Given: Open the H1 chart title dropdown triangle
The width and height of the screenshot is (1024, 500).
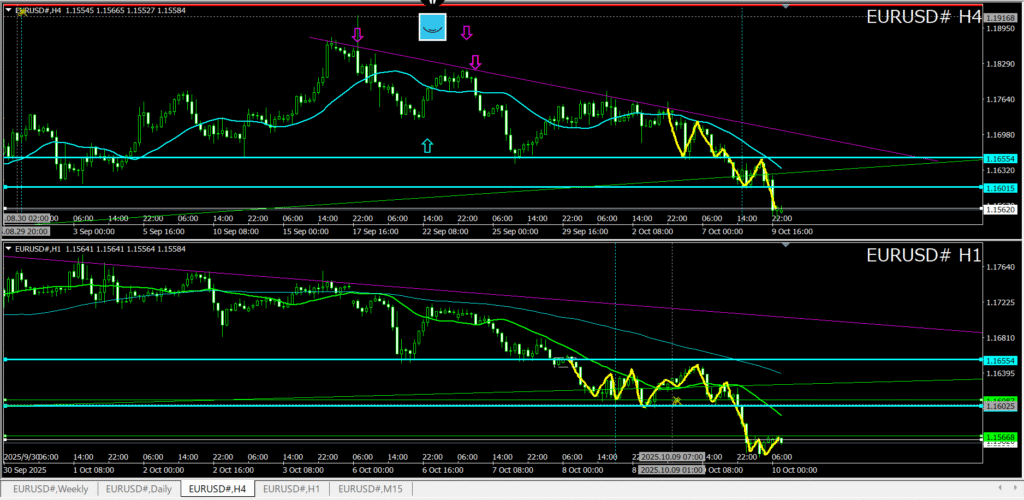Looking at the screenshot, I should [9, 248].
